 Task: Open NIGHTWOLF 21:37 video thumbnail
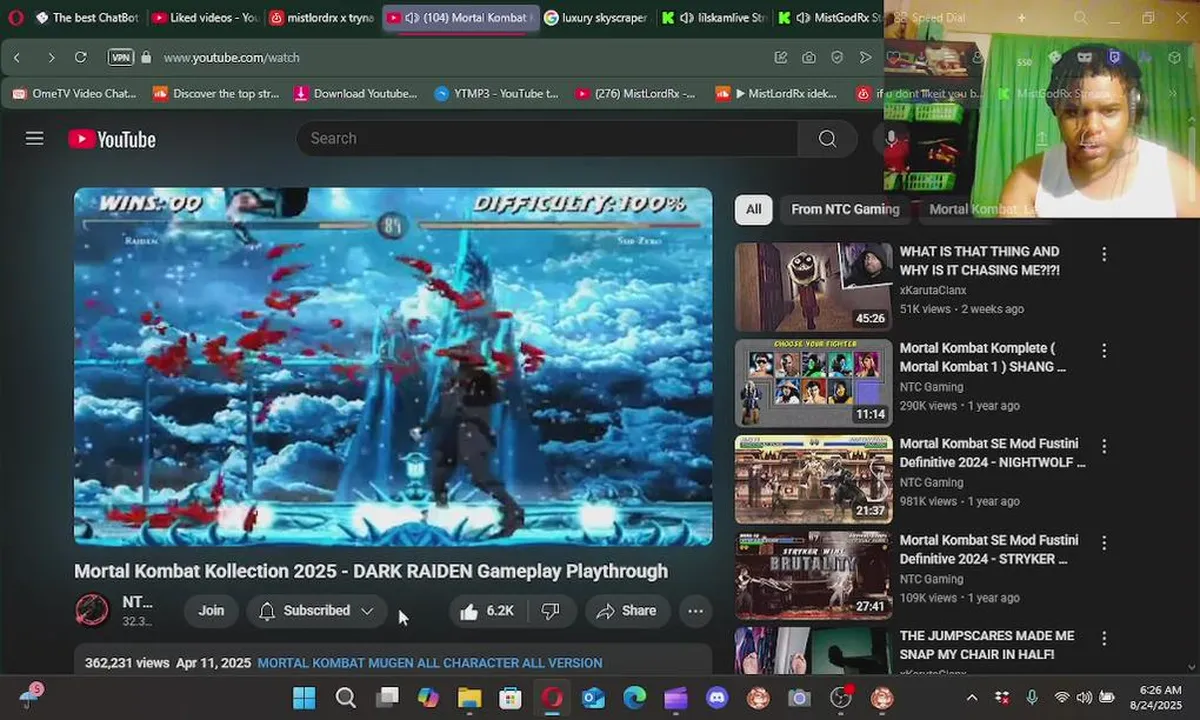pos(813,479)
